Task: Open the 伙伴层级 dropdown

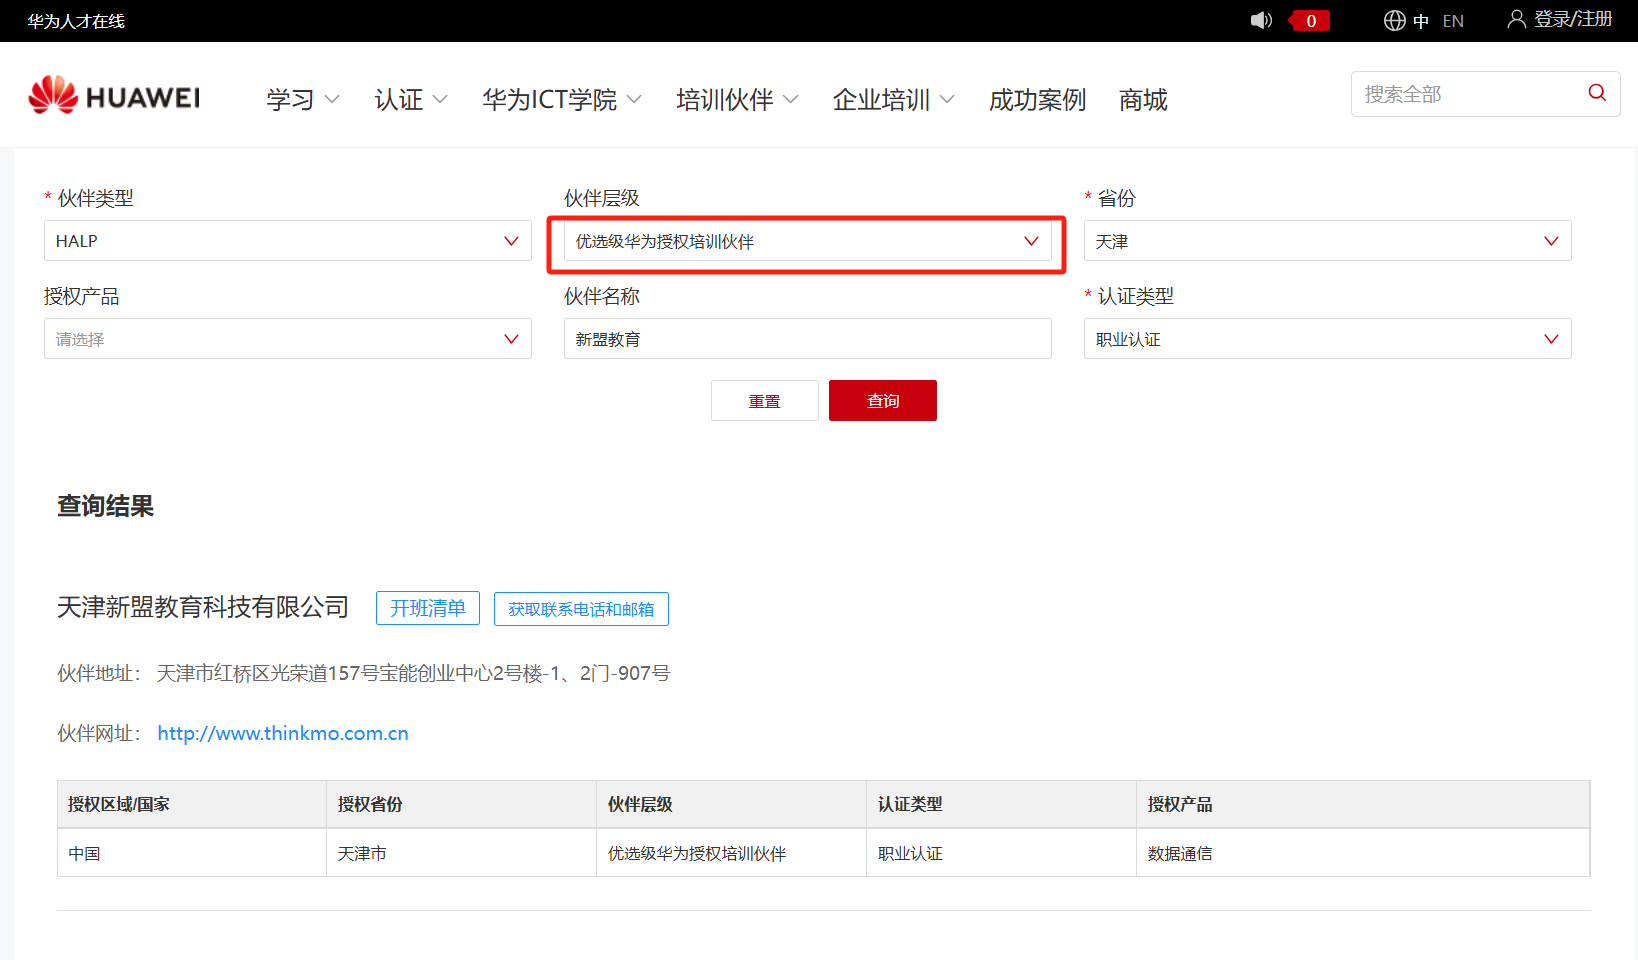Action: pyautogui.click(x=808, y=241)
